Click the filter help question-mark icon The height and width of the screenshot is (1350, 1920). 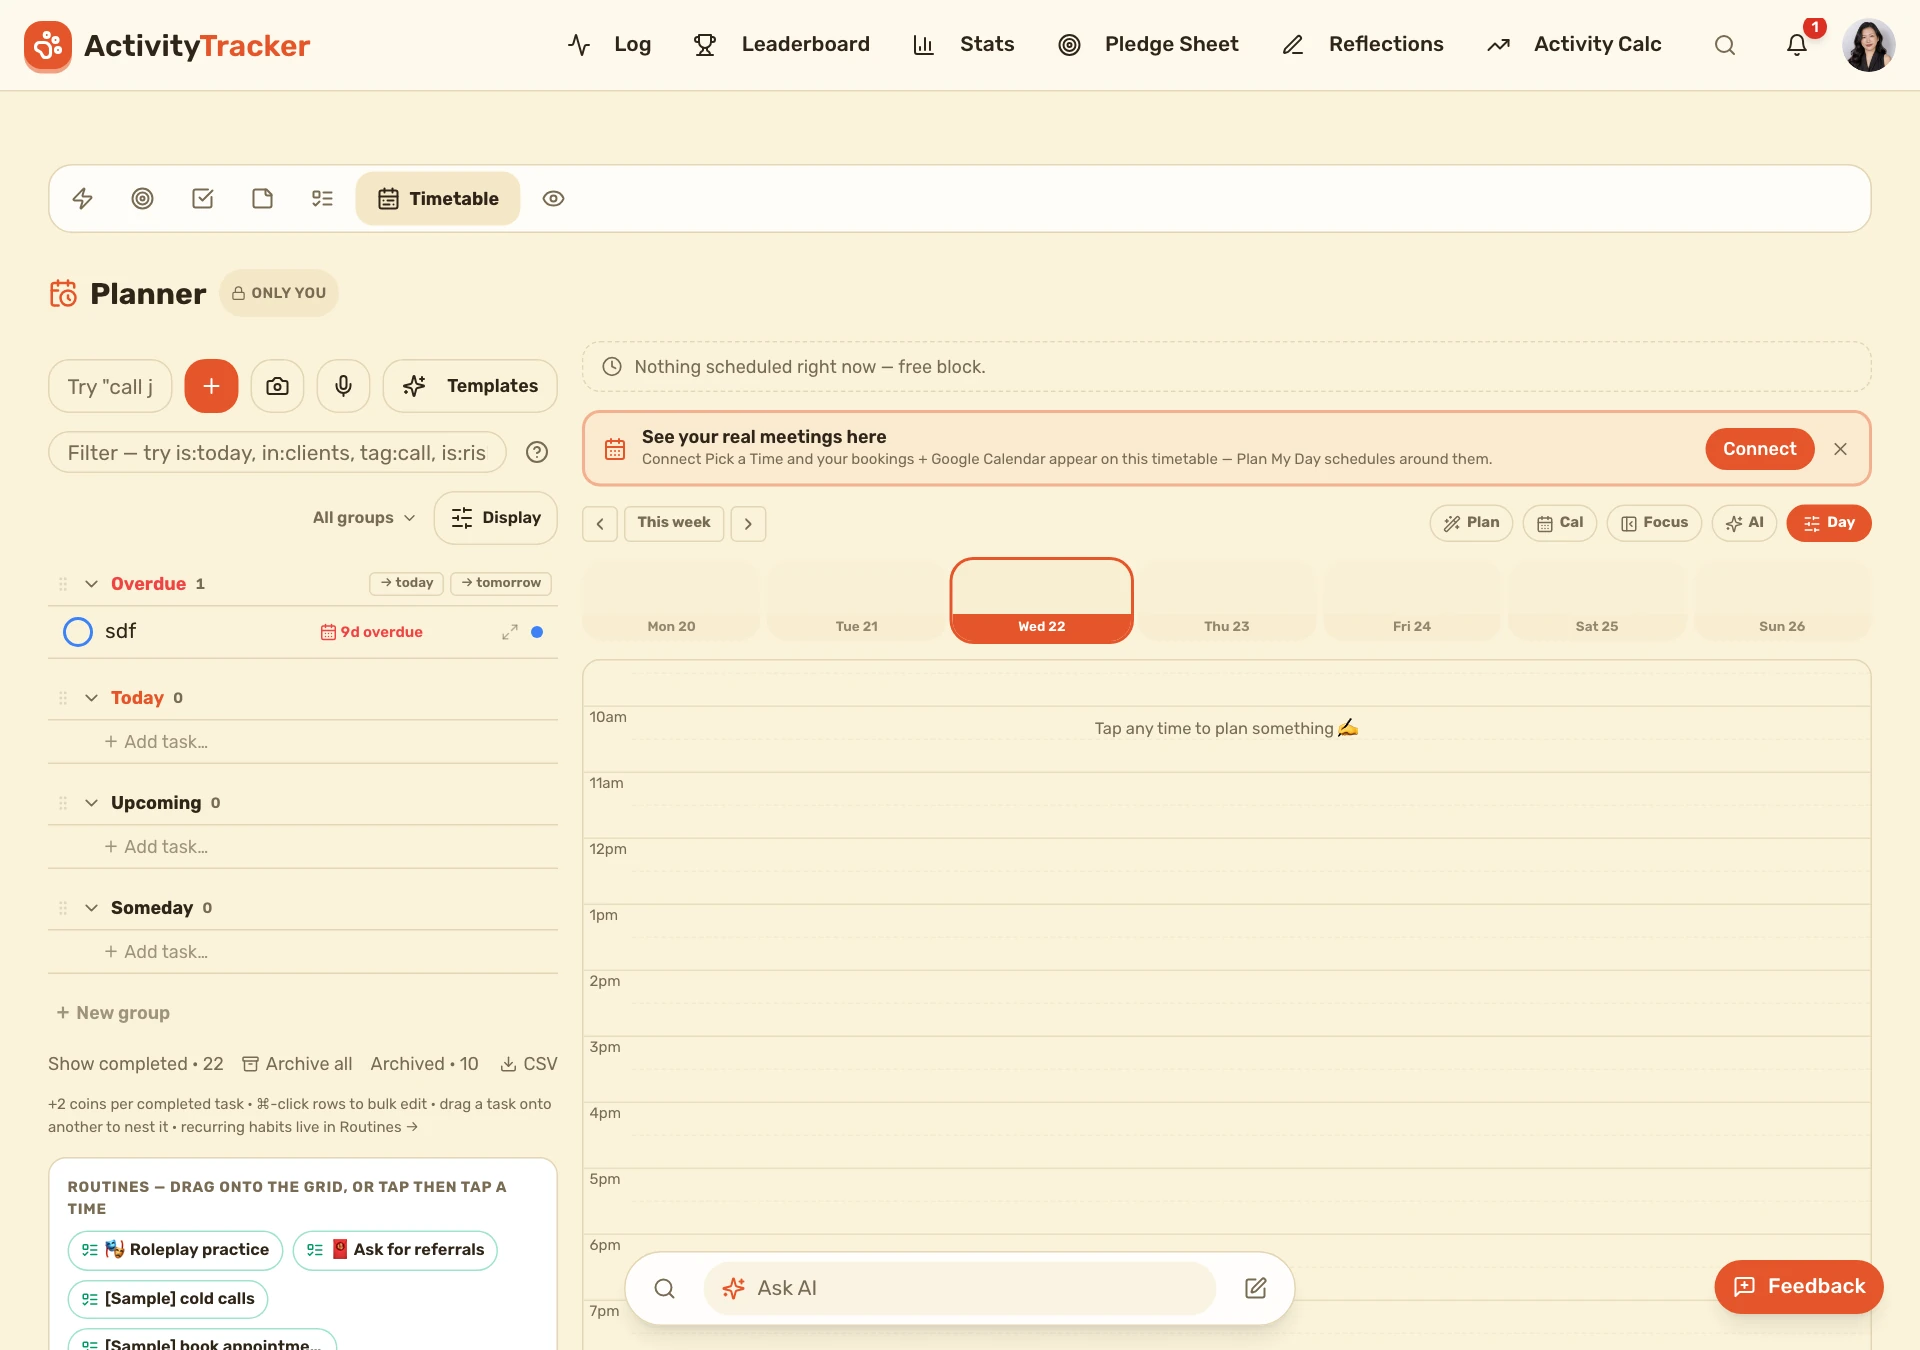click(x=537, y=452)
